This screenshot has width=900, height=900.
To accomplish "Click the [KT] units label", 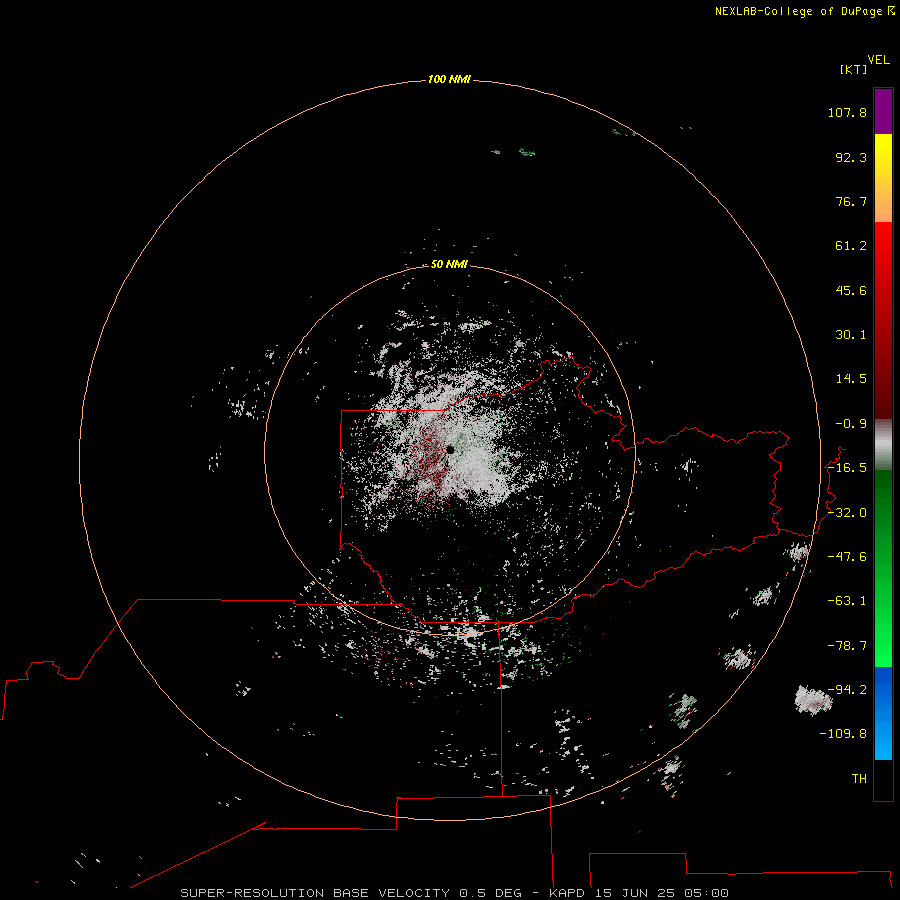I will (x=853, y=69).
